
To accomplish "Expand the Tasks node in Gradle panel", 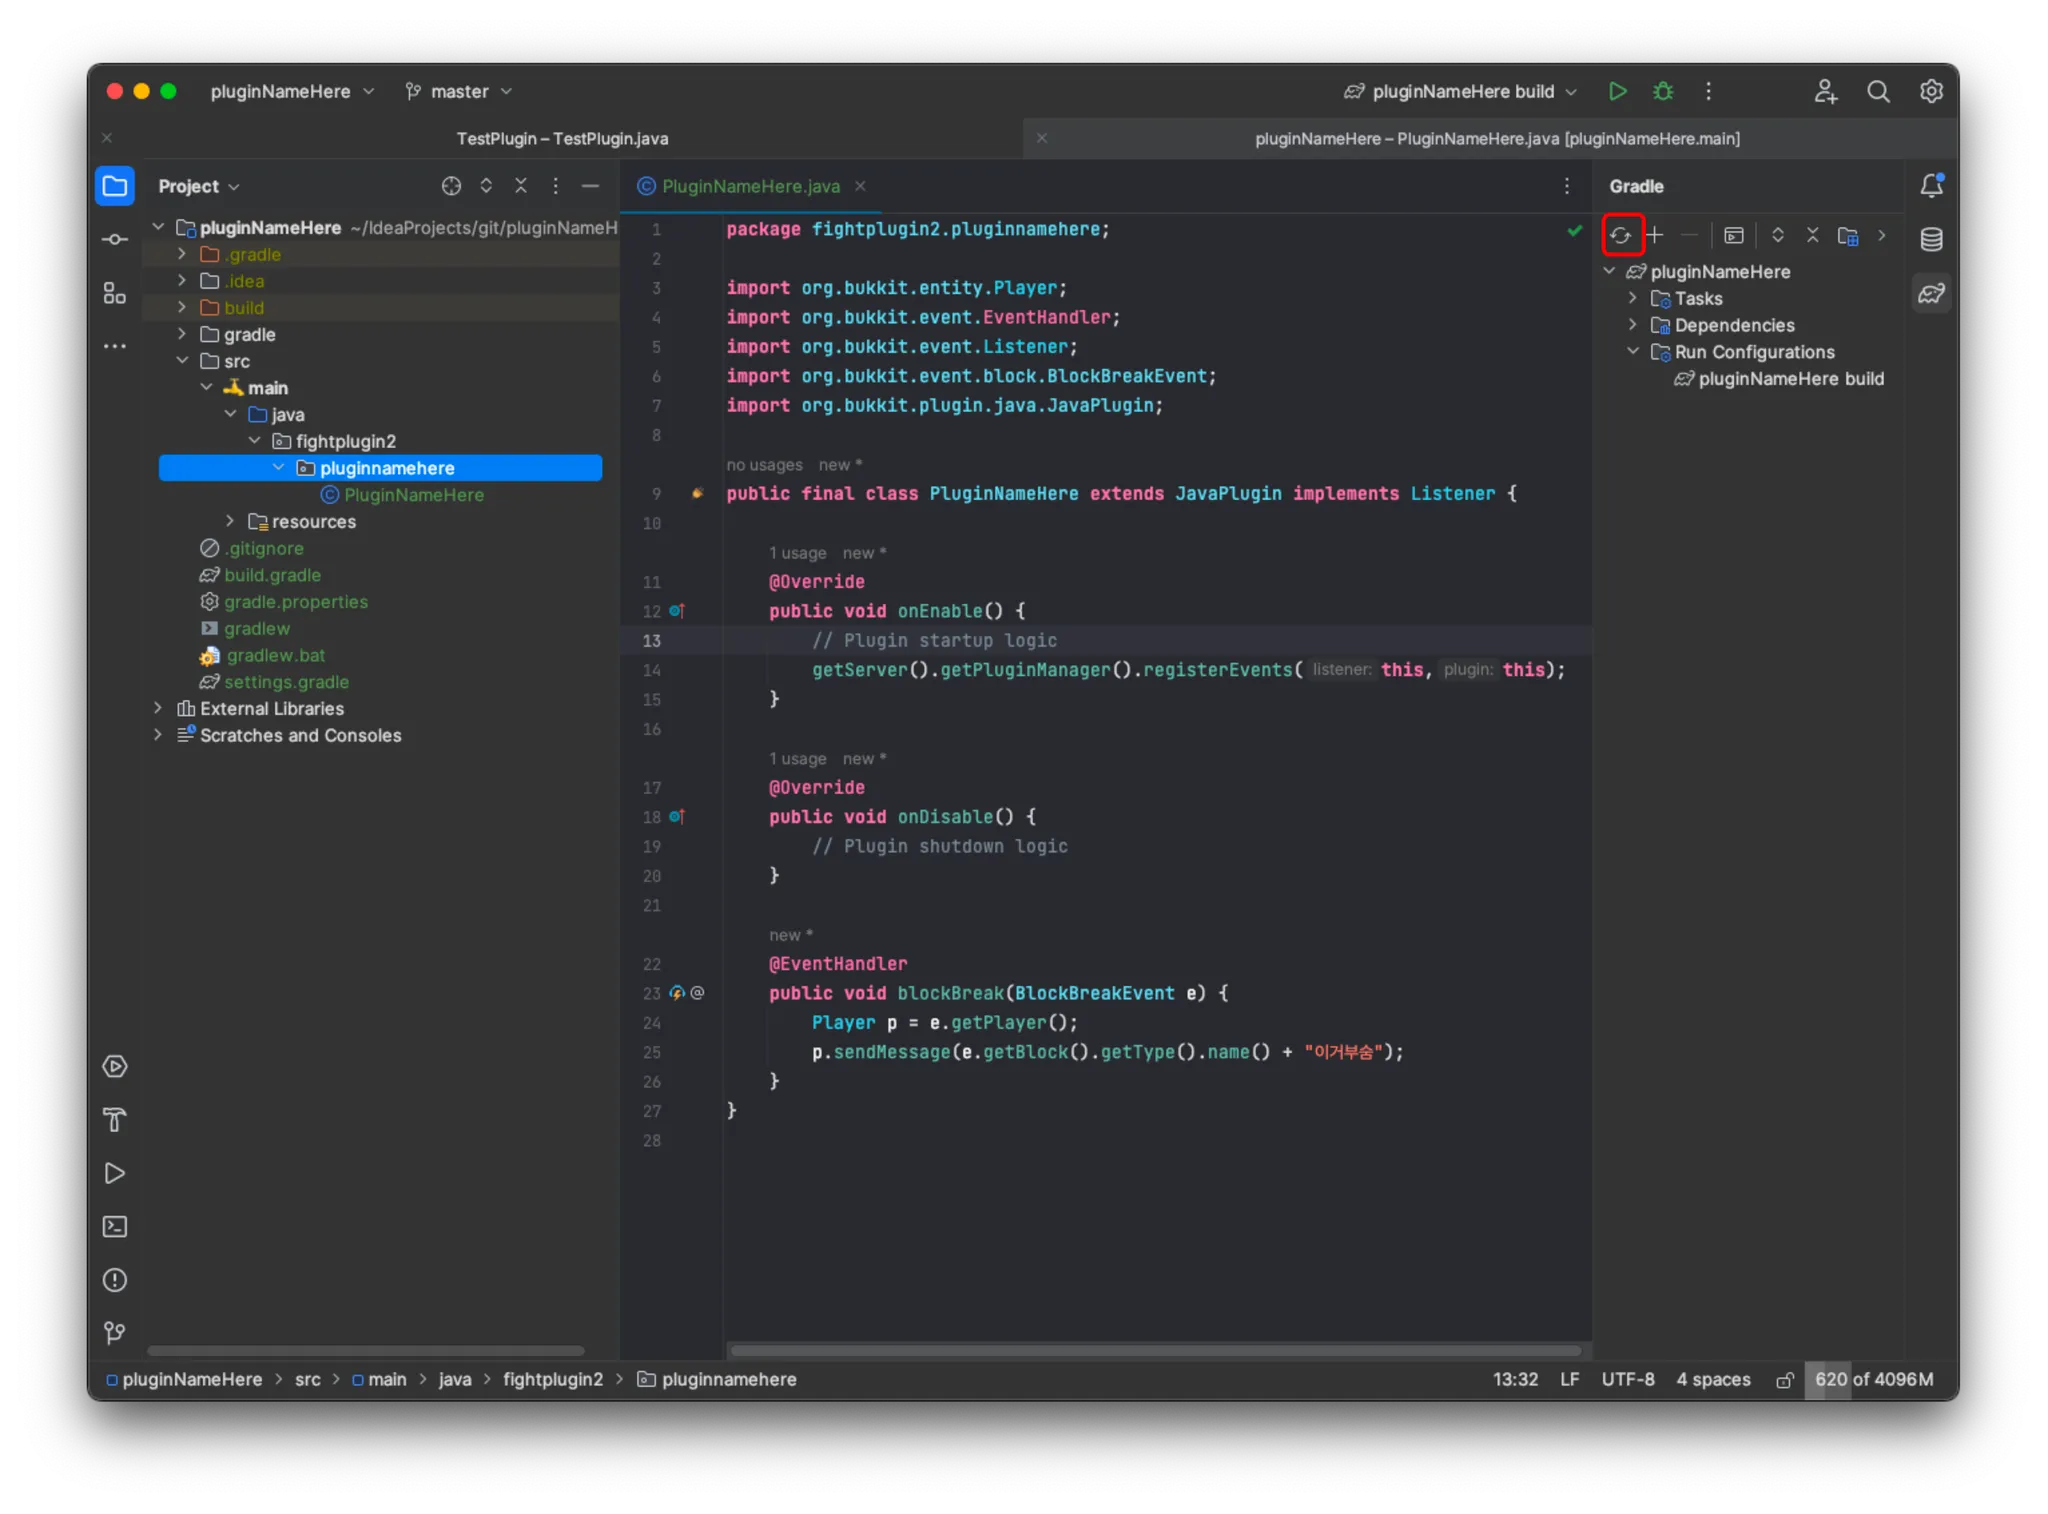I will (x=1633, y=298).
